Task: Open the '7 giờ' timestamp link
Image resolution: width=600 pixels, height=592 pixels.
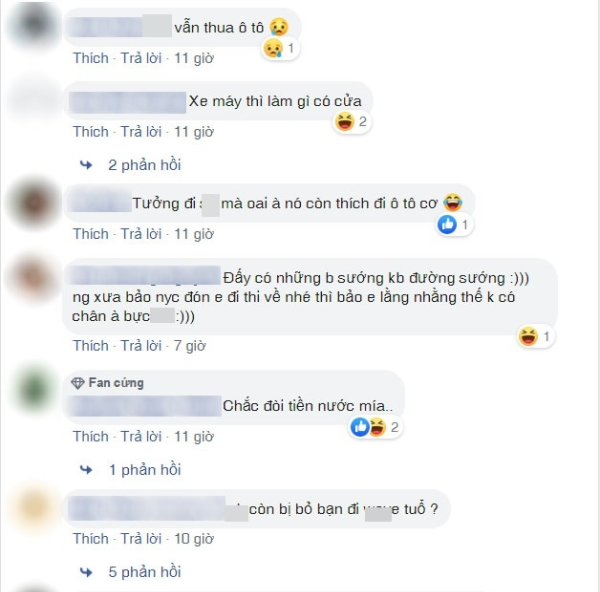Action: [190, 346]
